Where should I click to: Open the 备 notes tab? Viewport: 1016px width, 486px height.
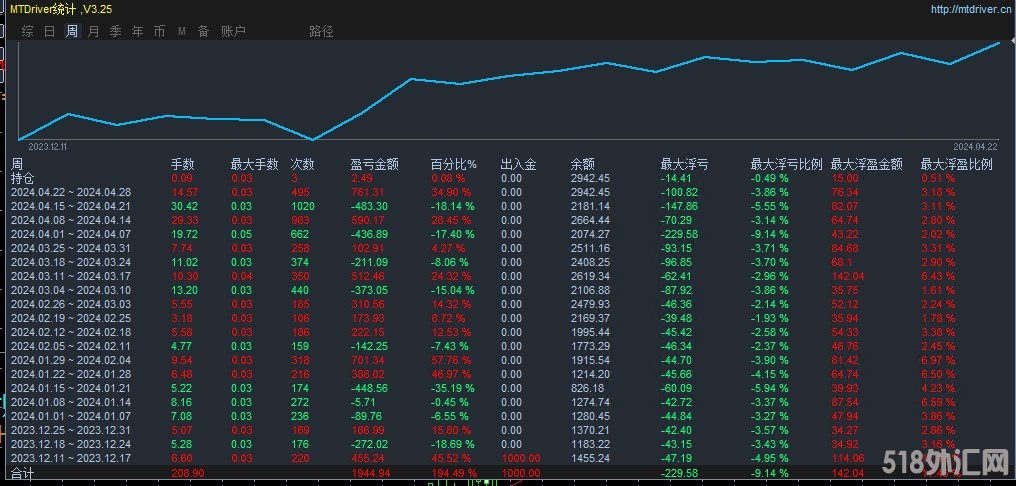(x=203, y=31)
